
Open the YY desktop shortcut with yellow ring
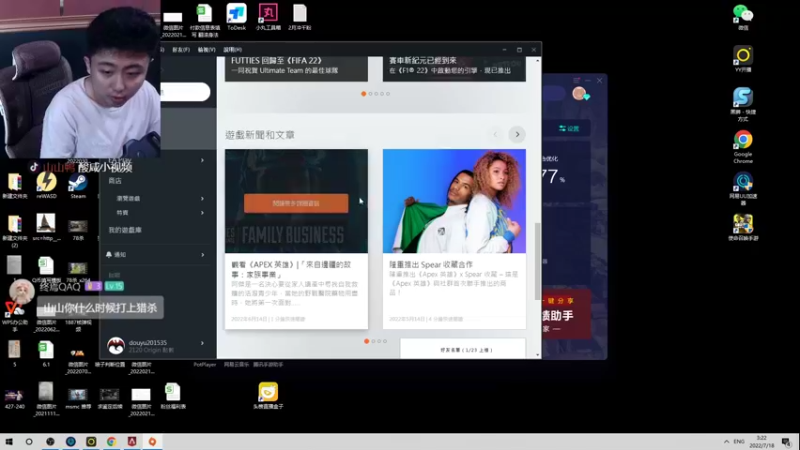coord(743,58)
